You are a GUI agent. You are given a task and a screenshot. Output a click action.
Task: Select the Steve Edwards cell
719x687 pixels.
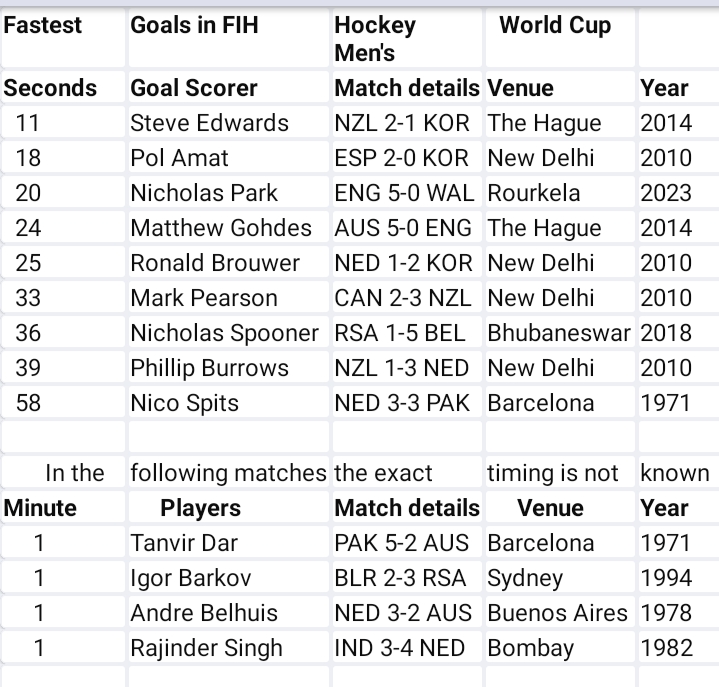(209, 124)
